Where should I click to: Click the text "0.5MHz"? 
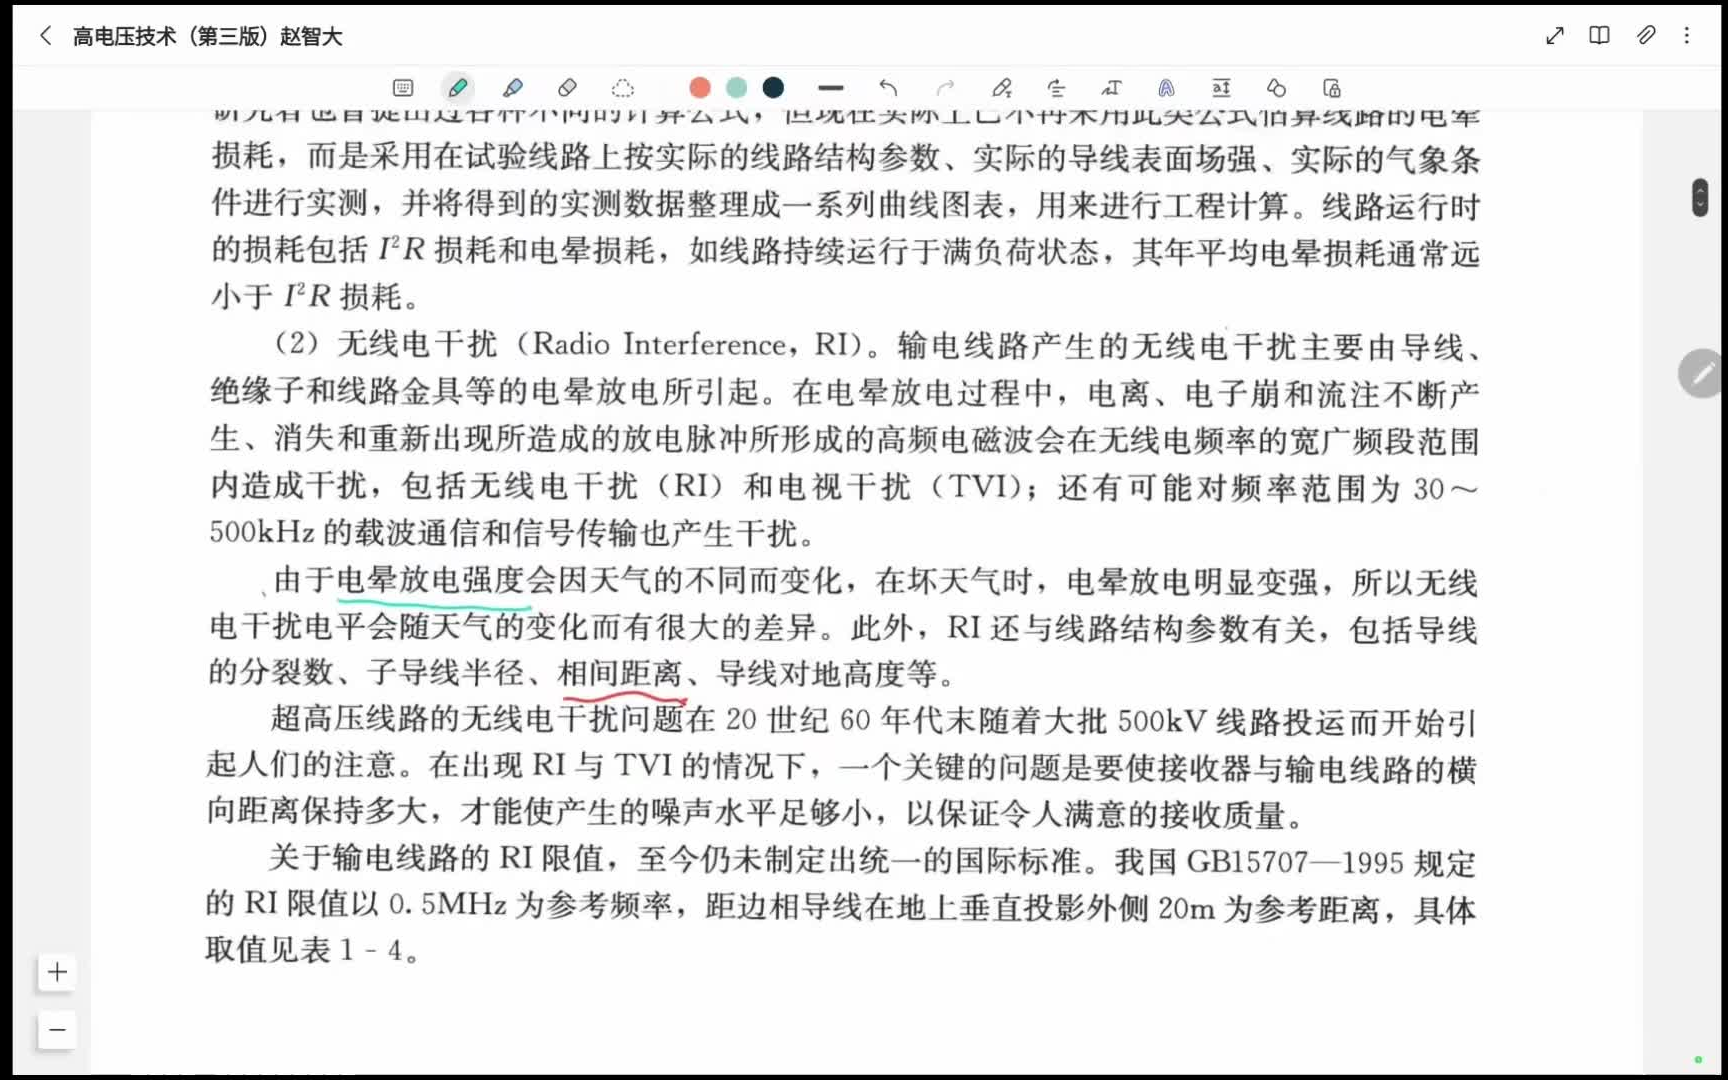[447, 905]
